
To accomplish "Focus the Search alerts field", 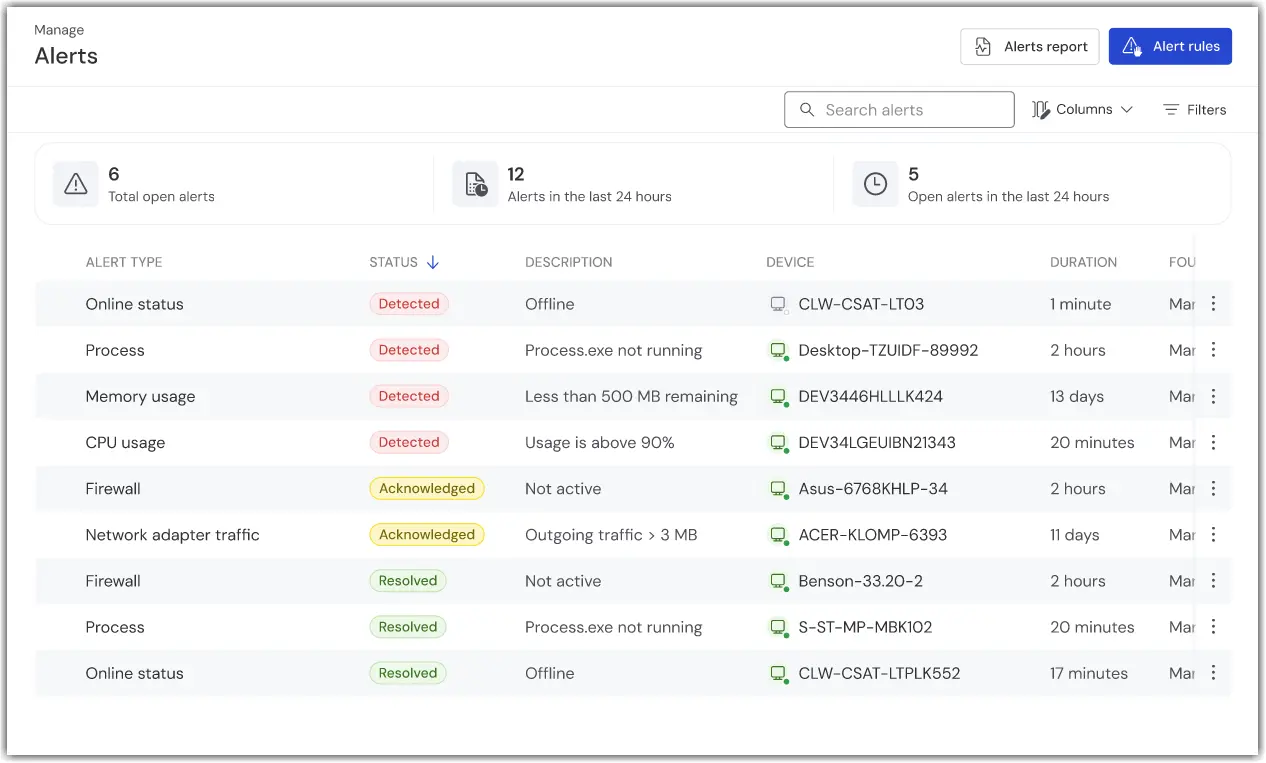I will coord(899,110).
